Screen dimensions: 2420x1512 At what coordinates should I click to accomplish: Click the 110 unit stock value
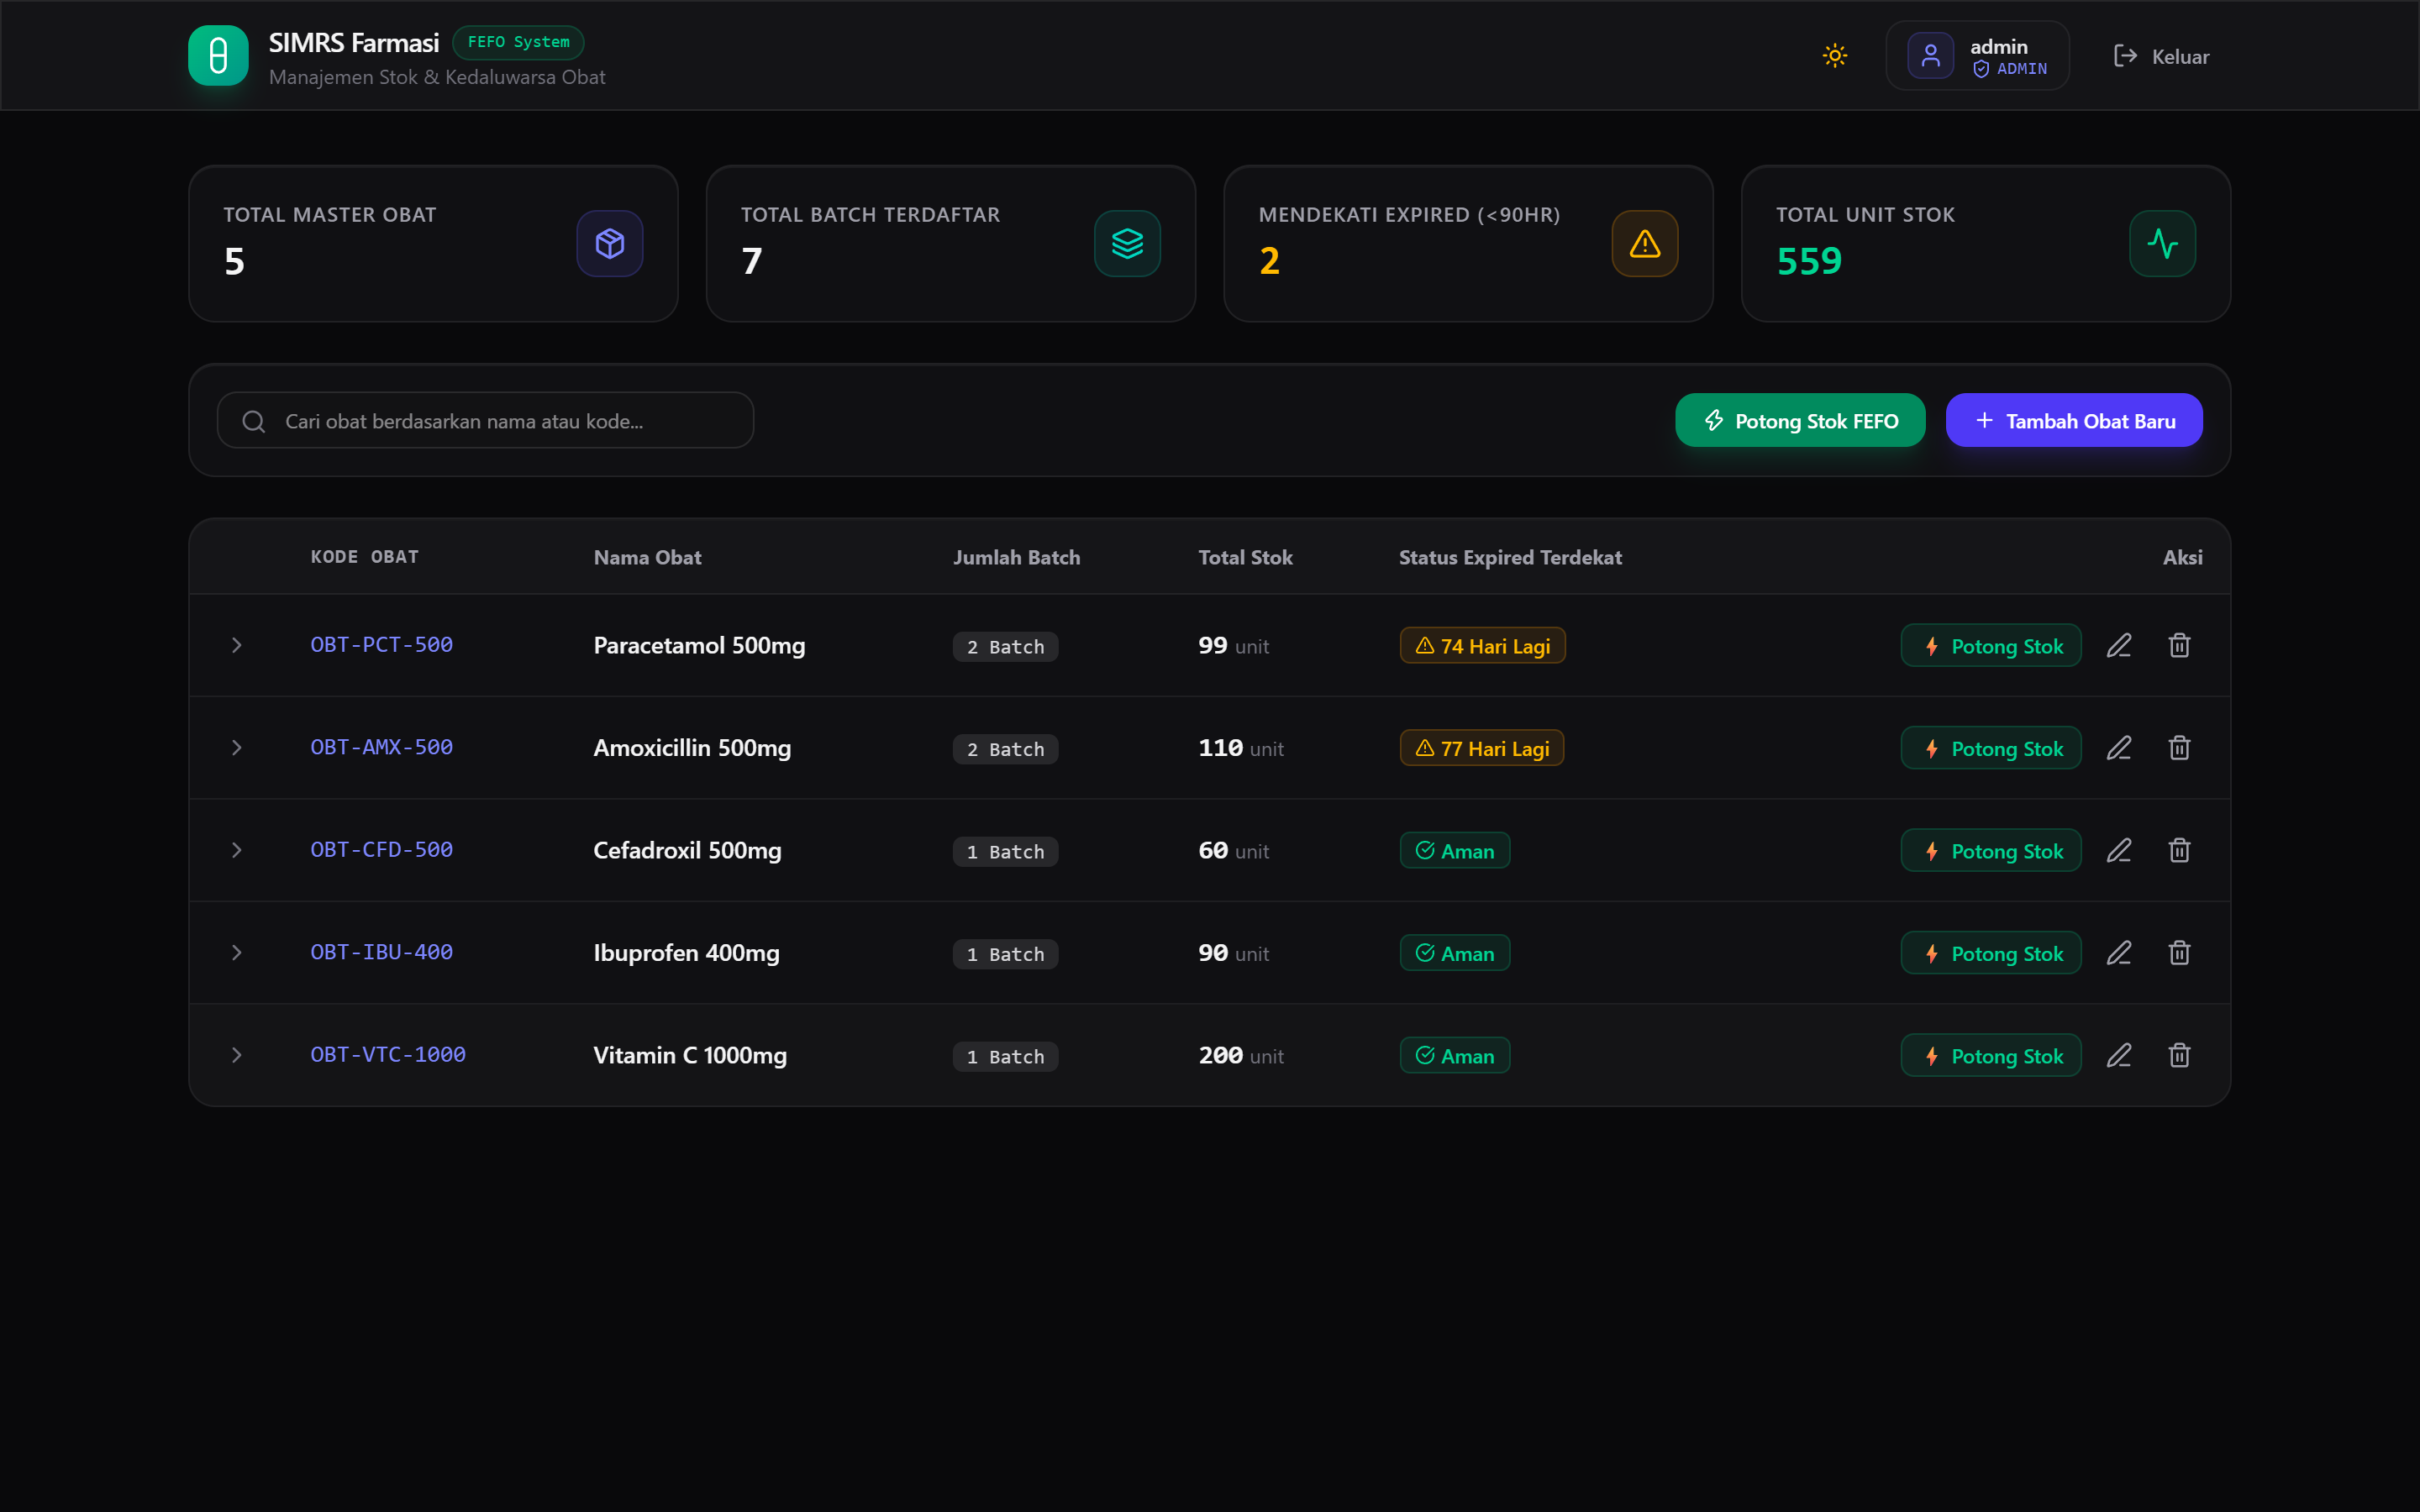[1241, 748]
